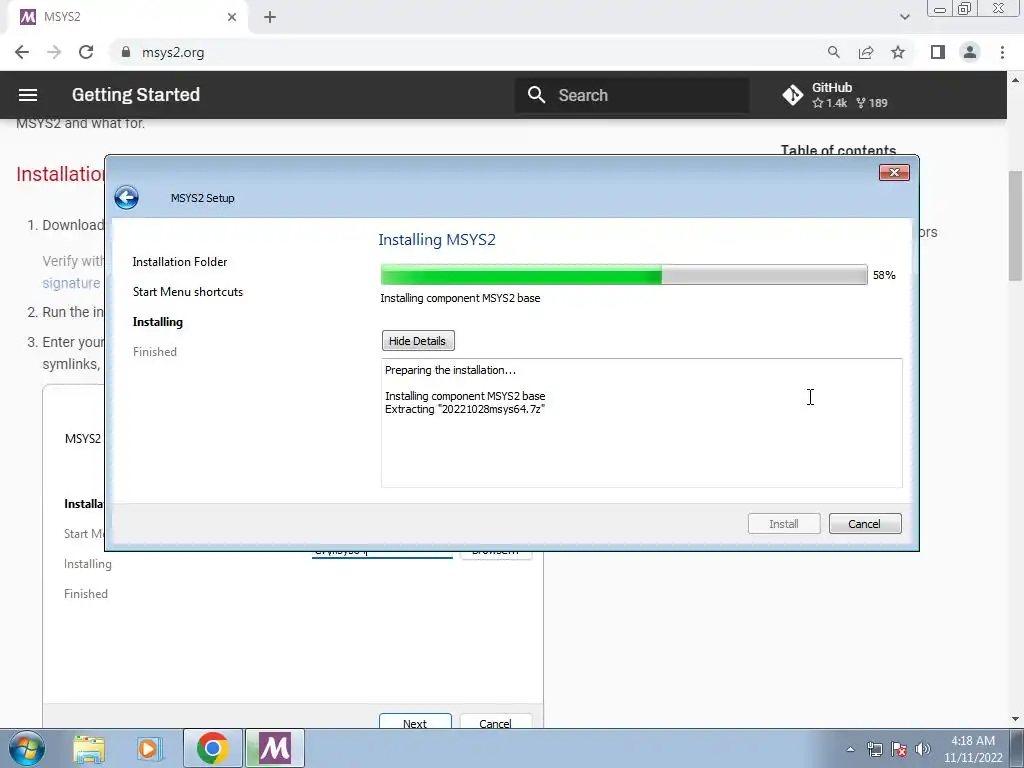Select 'Finished' step in setup dialog sidebar
Viewport: 1024px width, 768px height.
coord(155,352)
